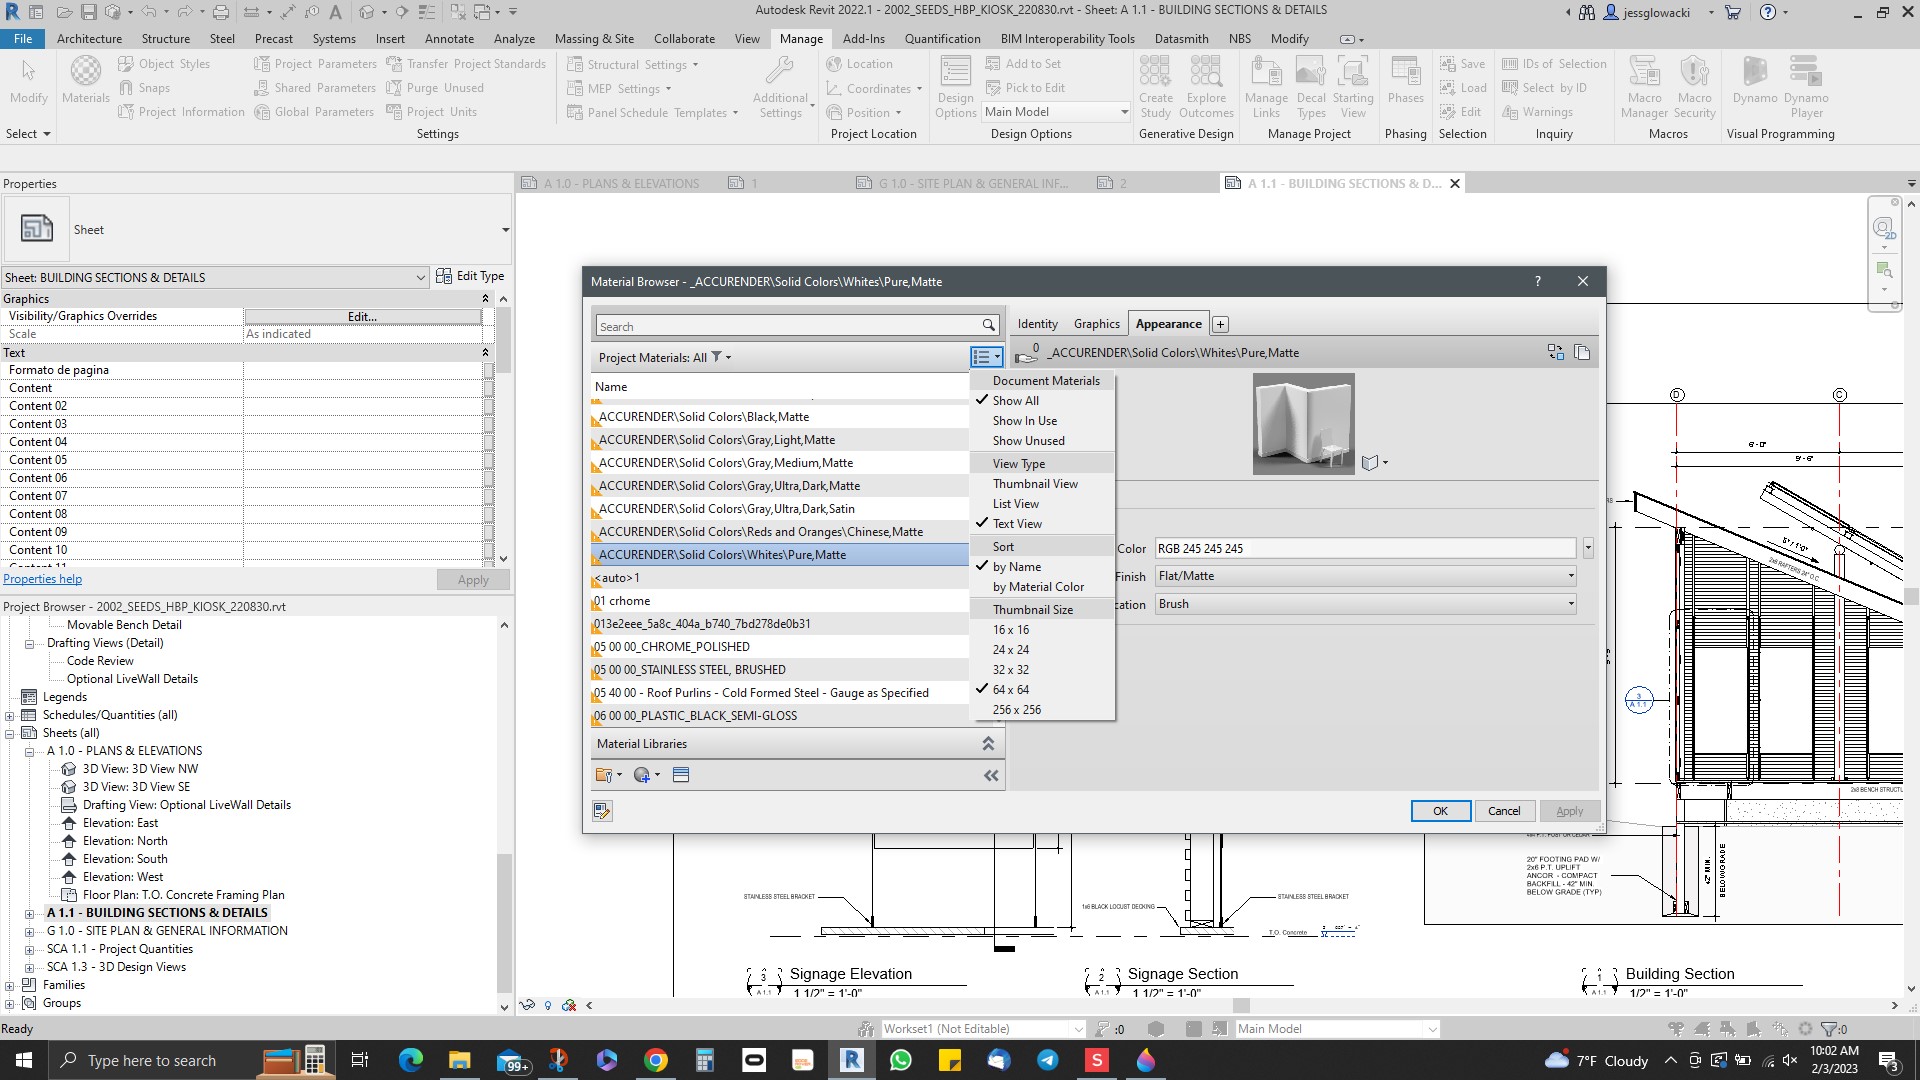The width and height of the screenshot is (1920, 1080).
Task: Open the Annotate ribbon tab
Action: [x=449, y=39]
